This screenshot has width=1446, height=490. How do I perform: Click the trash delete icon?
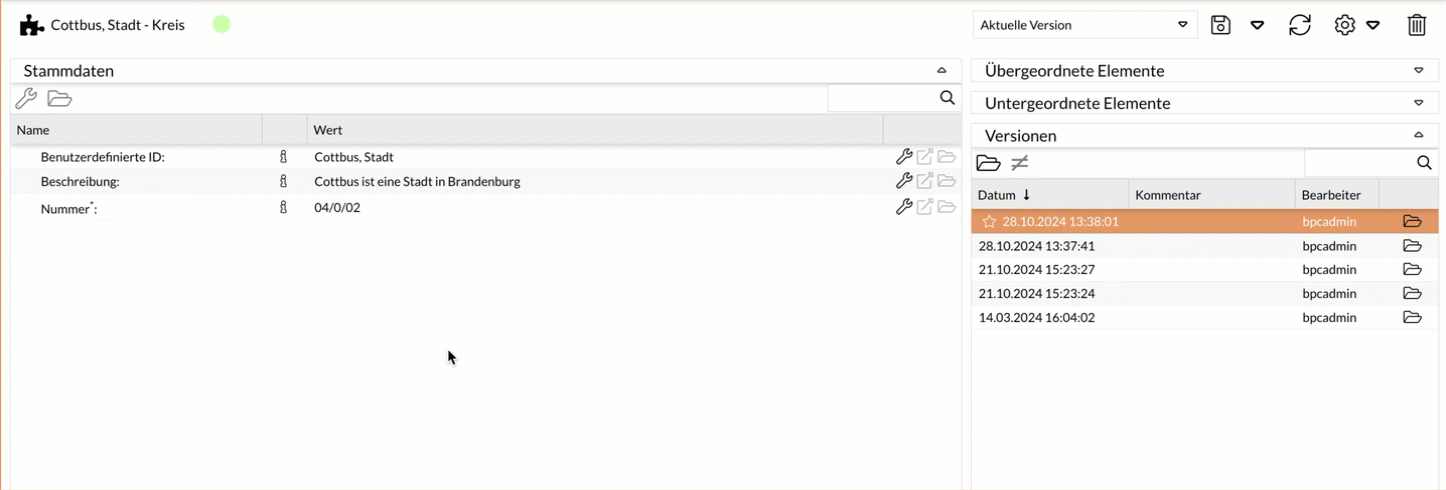pos(1416,25)
